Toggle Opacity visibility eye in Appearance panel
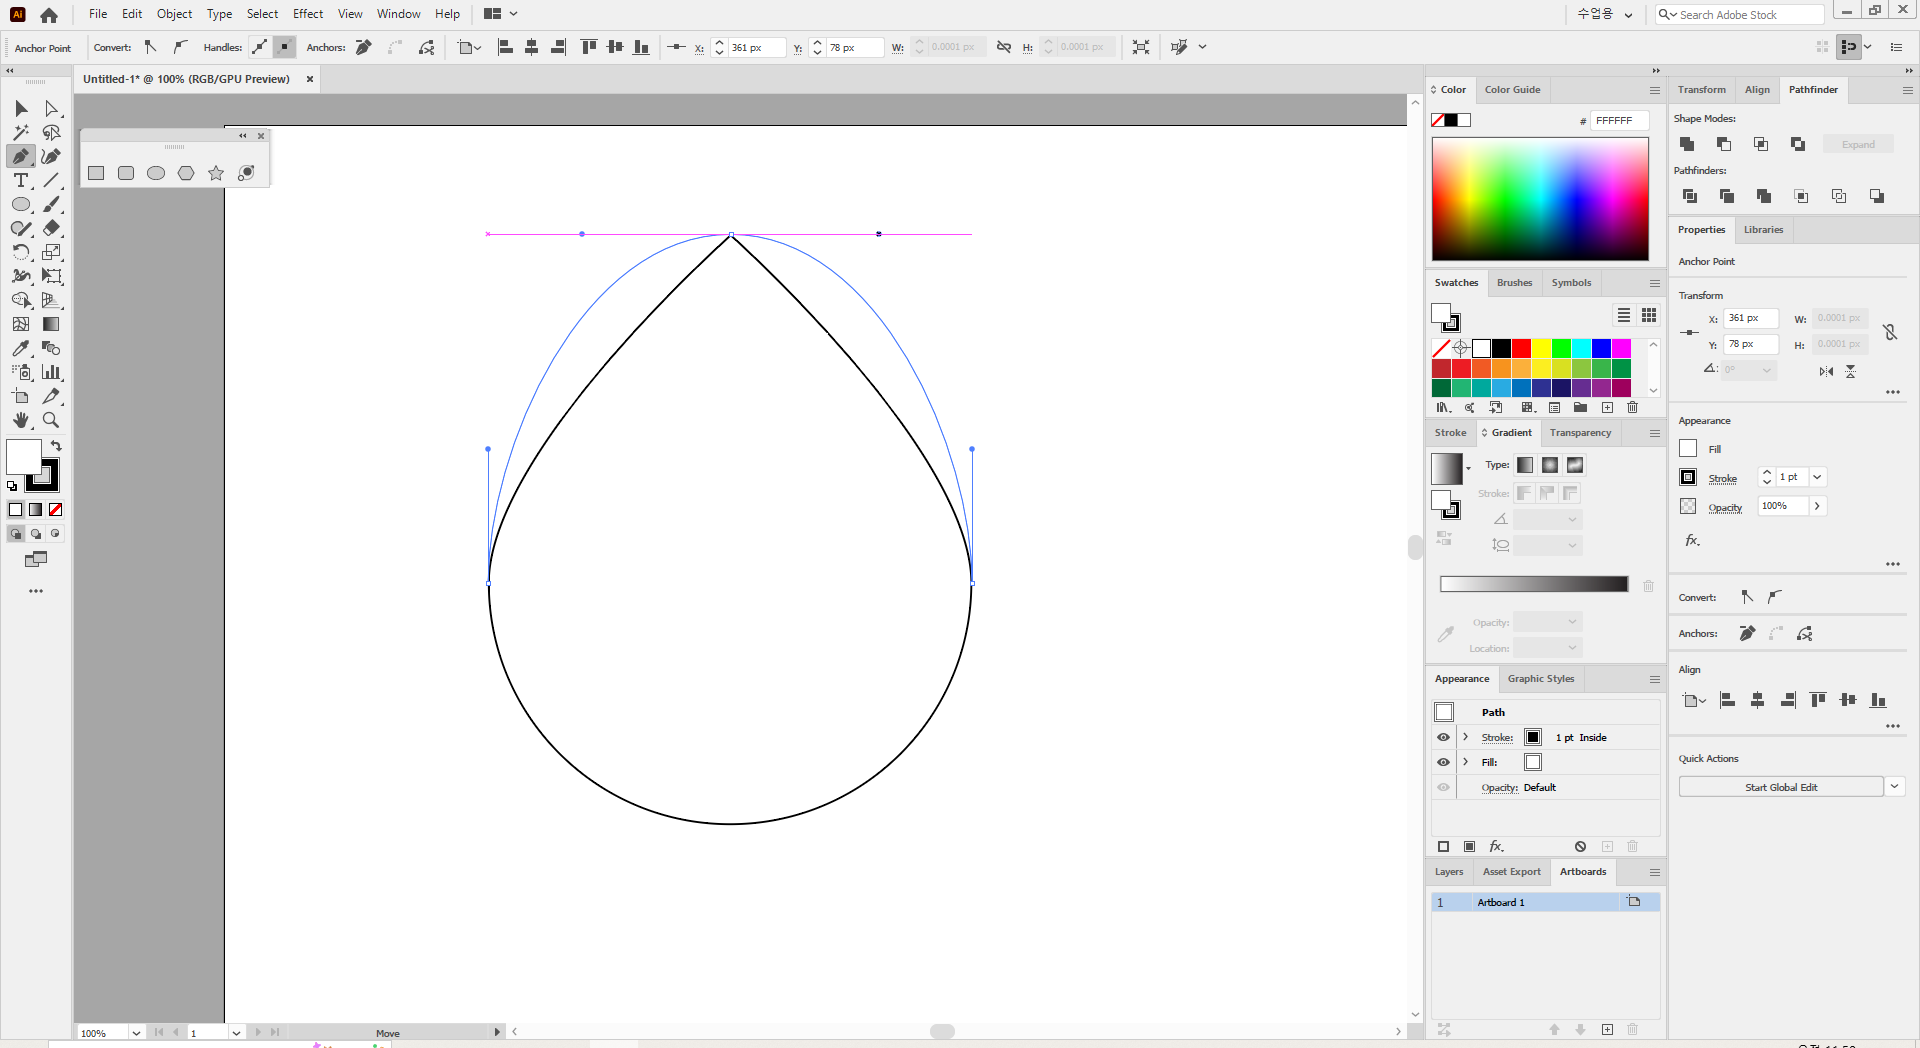 point(1443,787)
